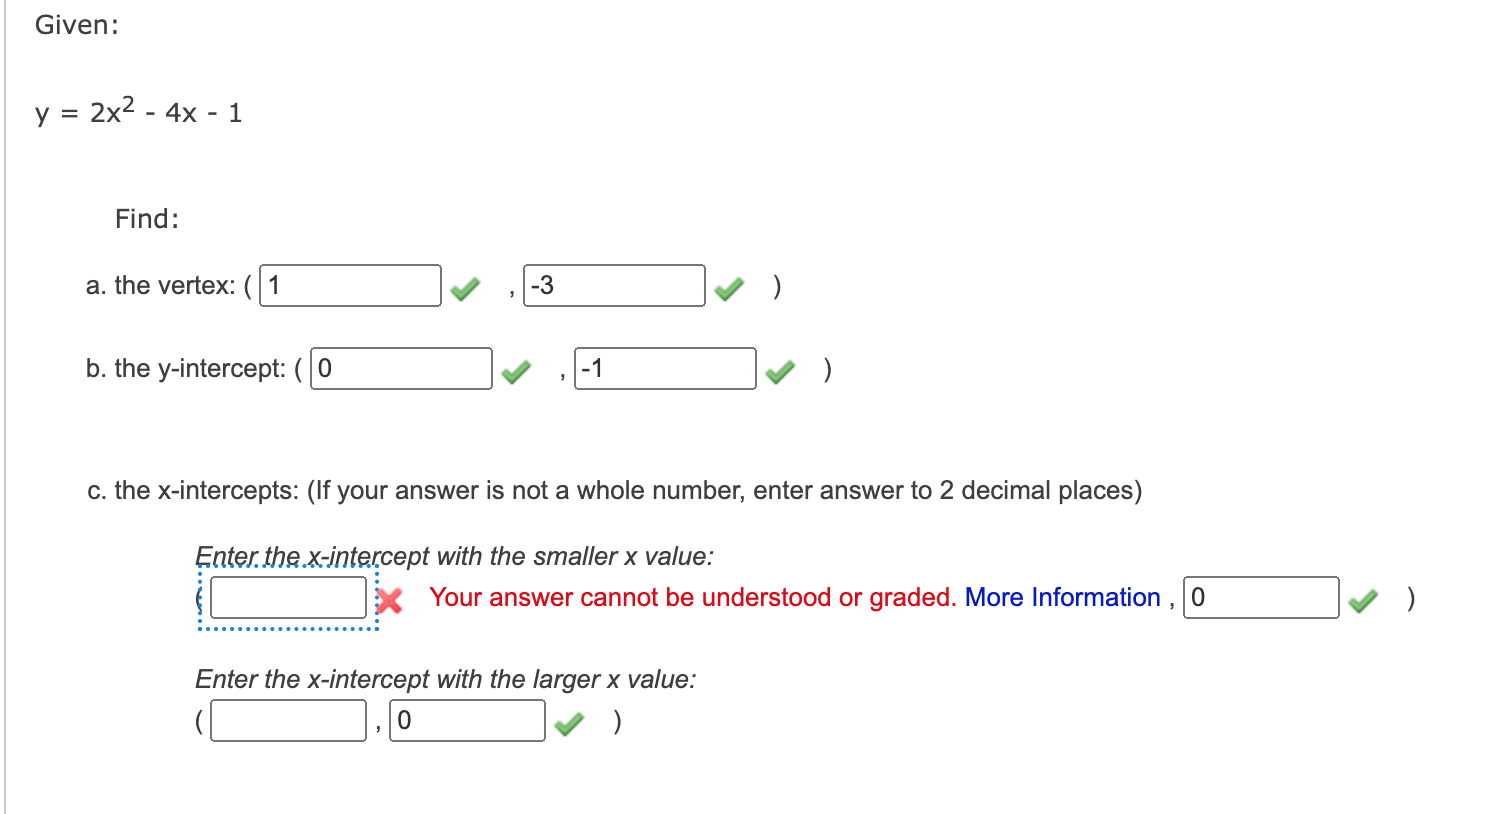Click the y-intercept box containing 0

(x=401, y=369)
